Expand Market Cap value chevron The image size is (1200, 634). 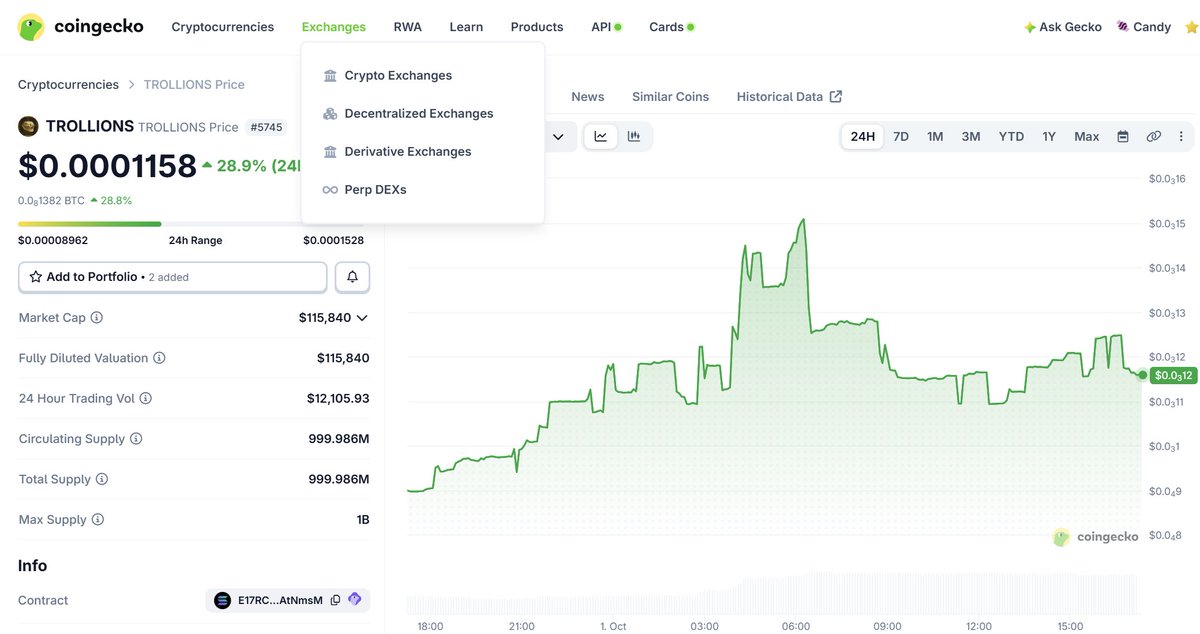click(362, 317)
